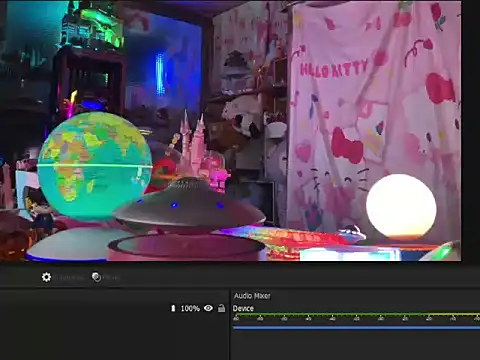Click the Device audio source label
480x360 pixels.
tap(243, 308)
